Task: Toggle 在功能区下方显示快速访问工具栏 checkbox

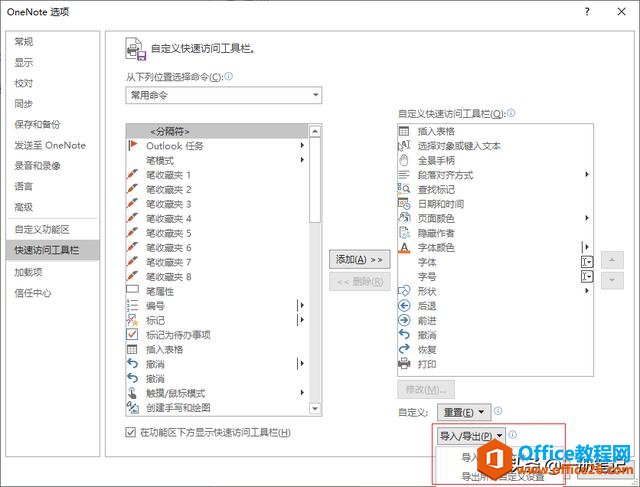Action: pyautogui.click(x=130, y=432)
